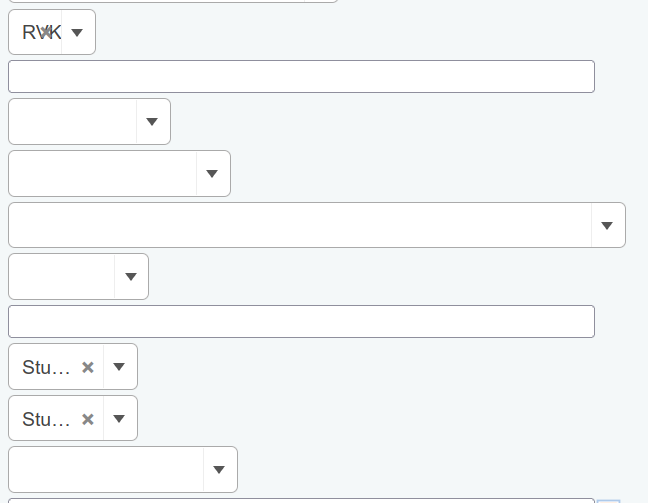The width and height of the screenshot is (648, 503).
Task: Click inside the narrow select box below the widest dropdown
Action: click(62, 277)
